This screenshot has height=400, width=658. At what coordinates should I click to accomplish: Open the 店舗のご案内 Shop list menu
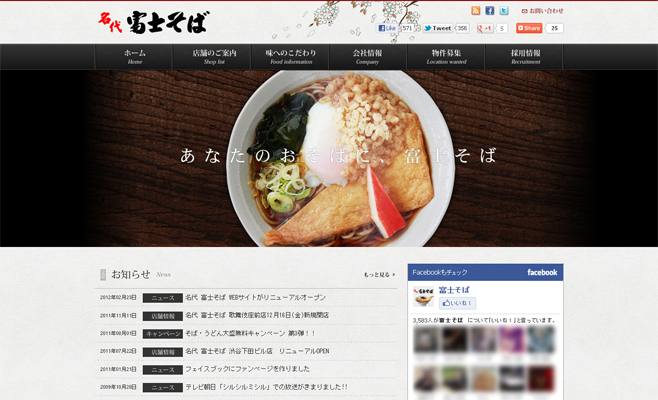pos(214,57)
